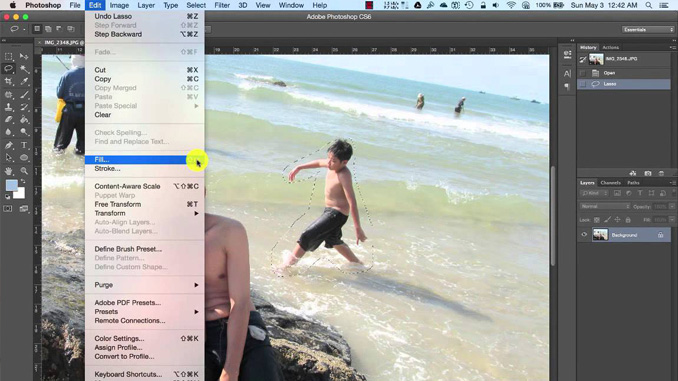The width and height of the screenshot is (678, 381).
Task: Select the Path Selection tool
Action: coord(9,158)
